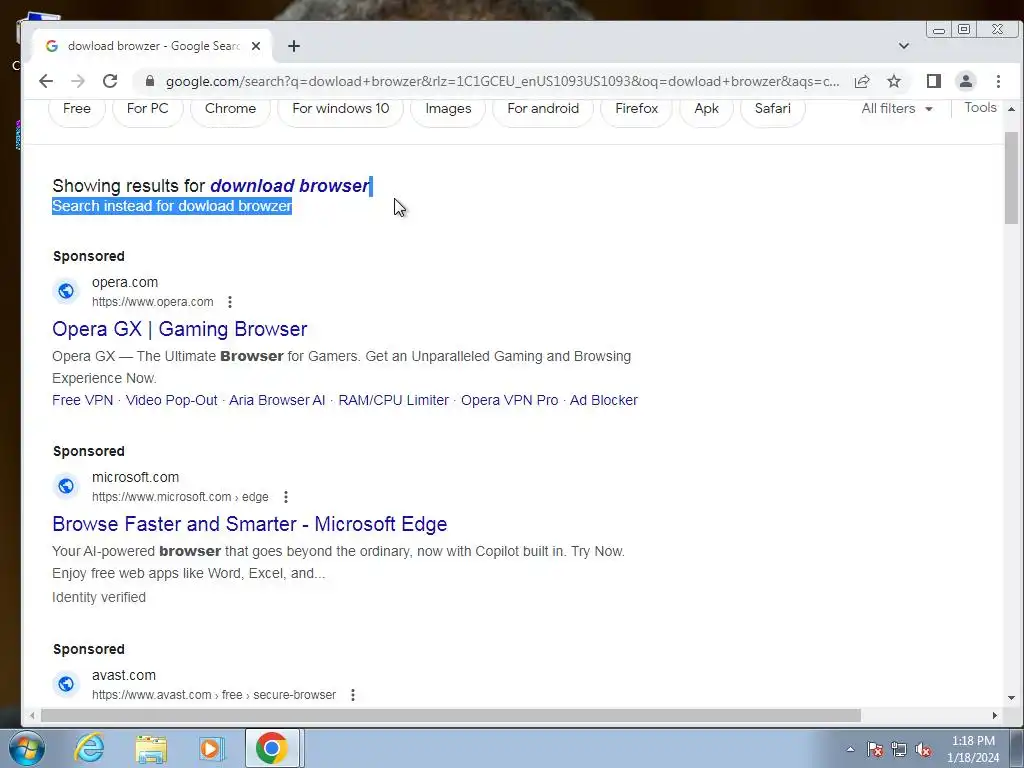This screenshot has height=768, width=1024.
Task: Open options menu for avast.com ad
Action: pos(353,695)
